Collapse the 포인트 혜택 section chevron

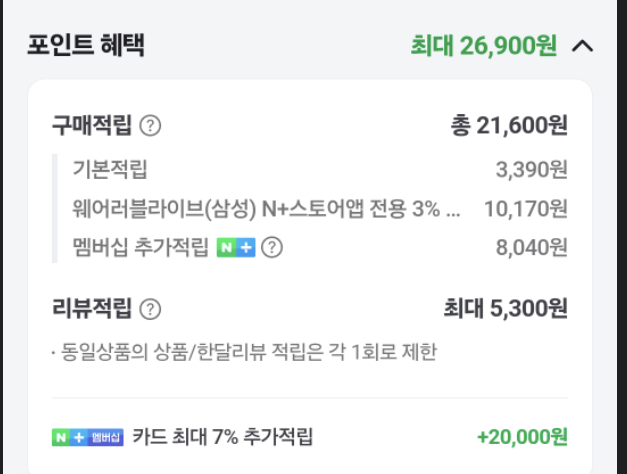point(583,46)
